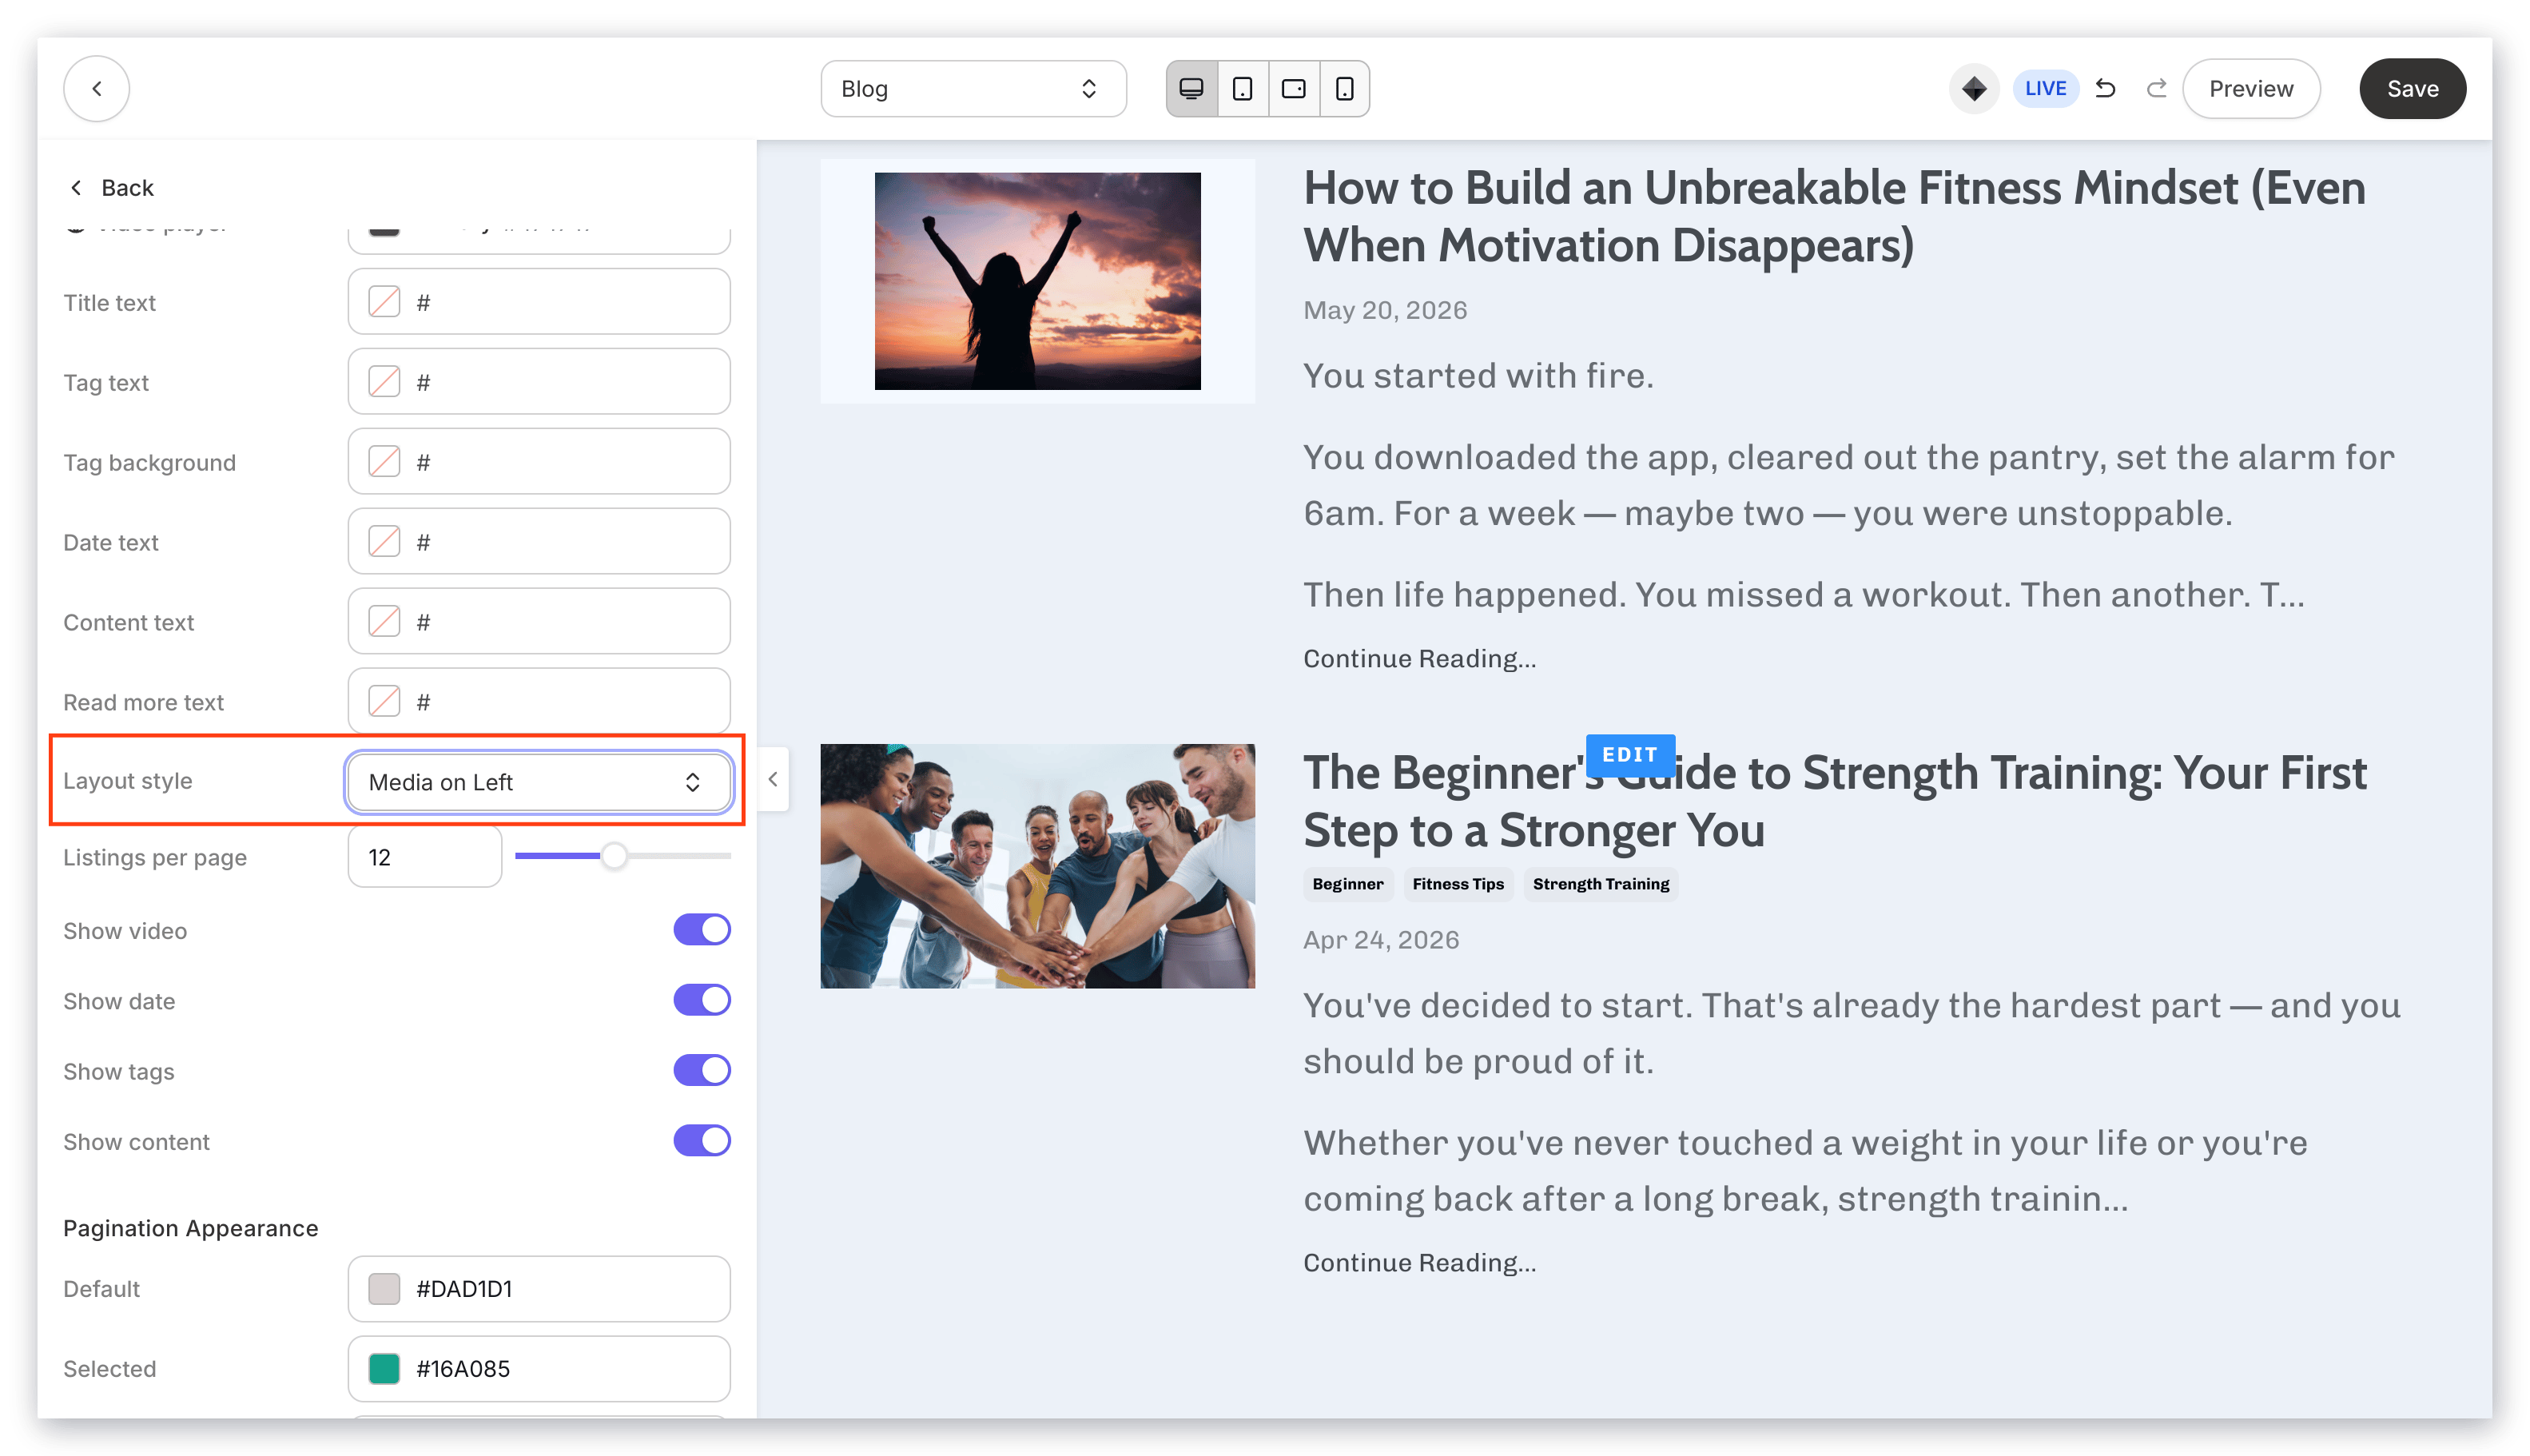This screenshot has height=1456, width=2530.
Task: Click the Content text color swatch
Action: click(384, 622)
